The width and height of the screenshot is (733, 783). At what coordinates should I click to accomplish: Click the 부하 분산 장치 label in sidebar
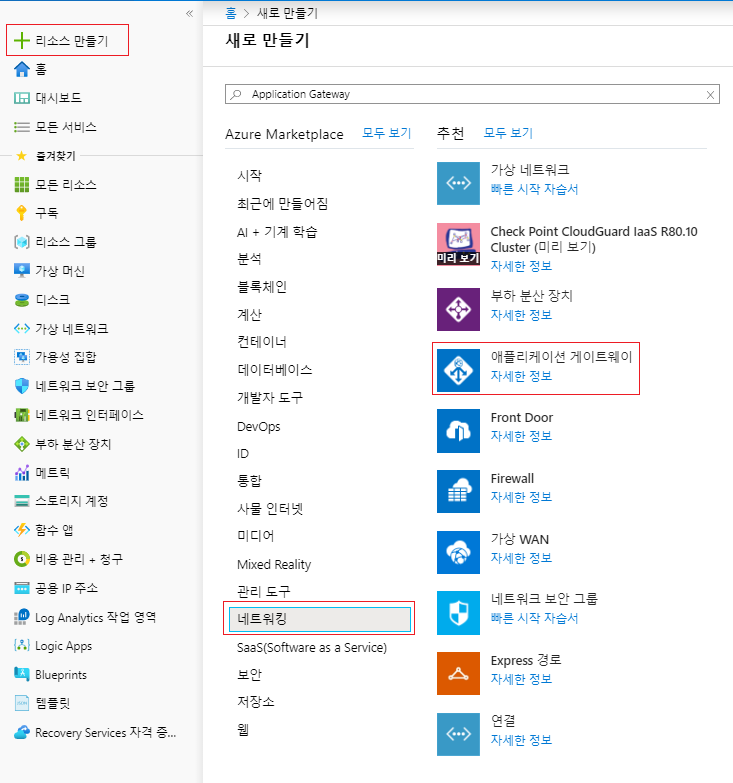[x=73, y=444]
